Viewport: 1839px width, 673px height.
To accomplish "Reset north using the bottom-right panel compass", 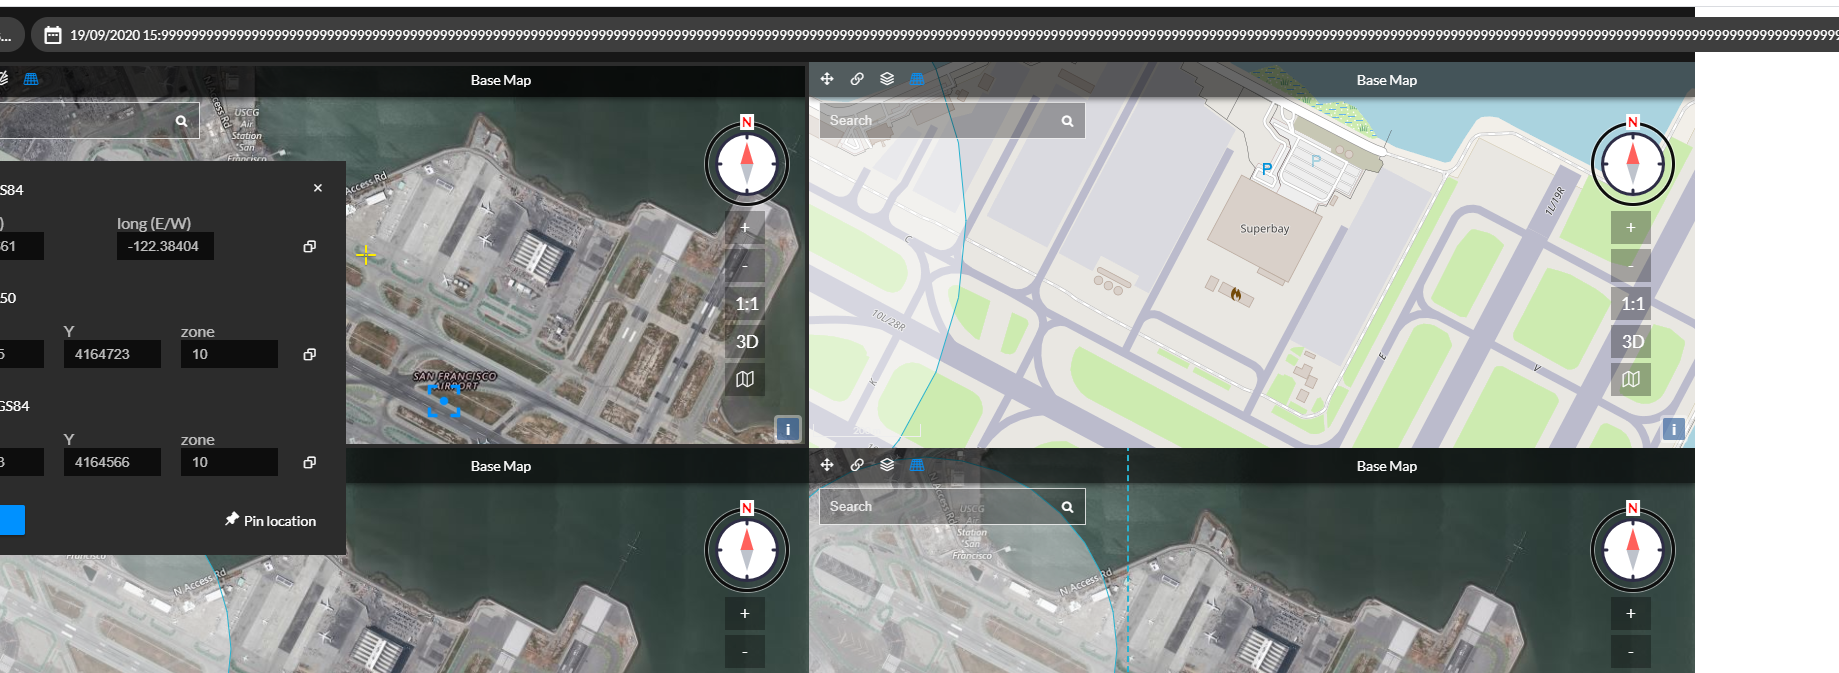I will (x=1632, y=549).
